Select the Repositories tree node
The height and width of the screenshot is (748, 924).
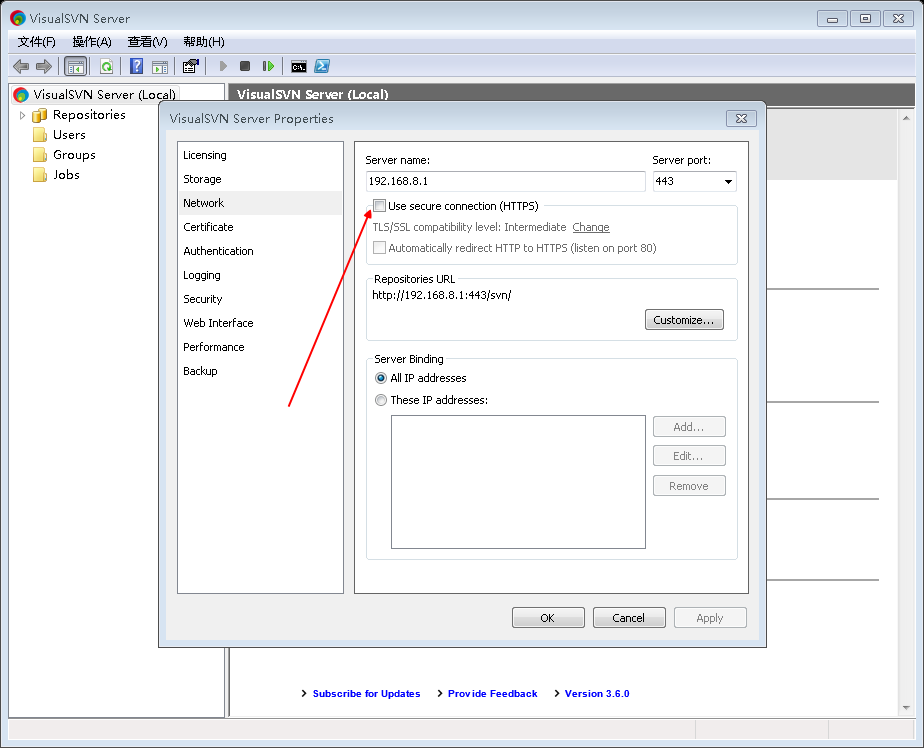(x=89, y=115)
